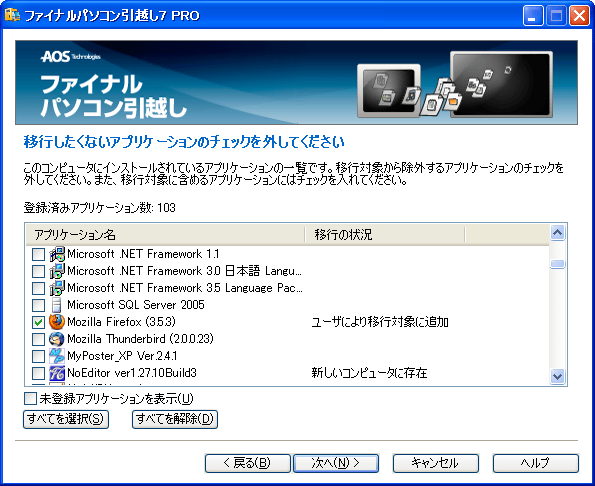
Task: Click the NoEditor icon
Action: pos(57,373)
